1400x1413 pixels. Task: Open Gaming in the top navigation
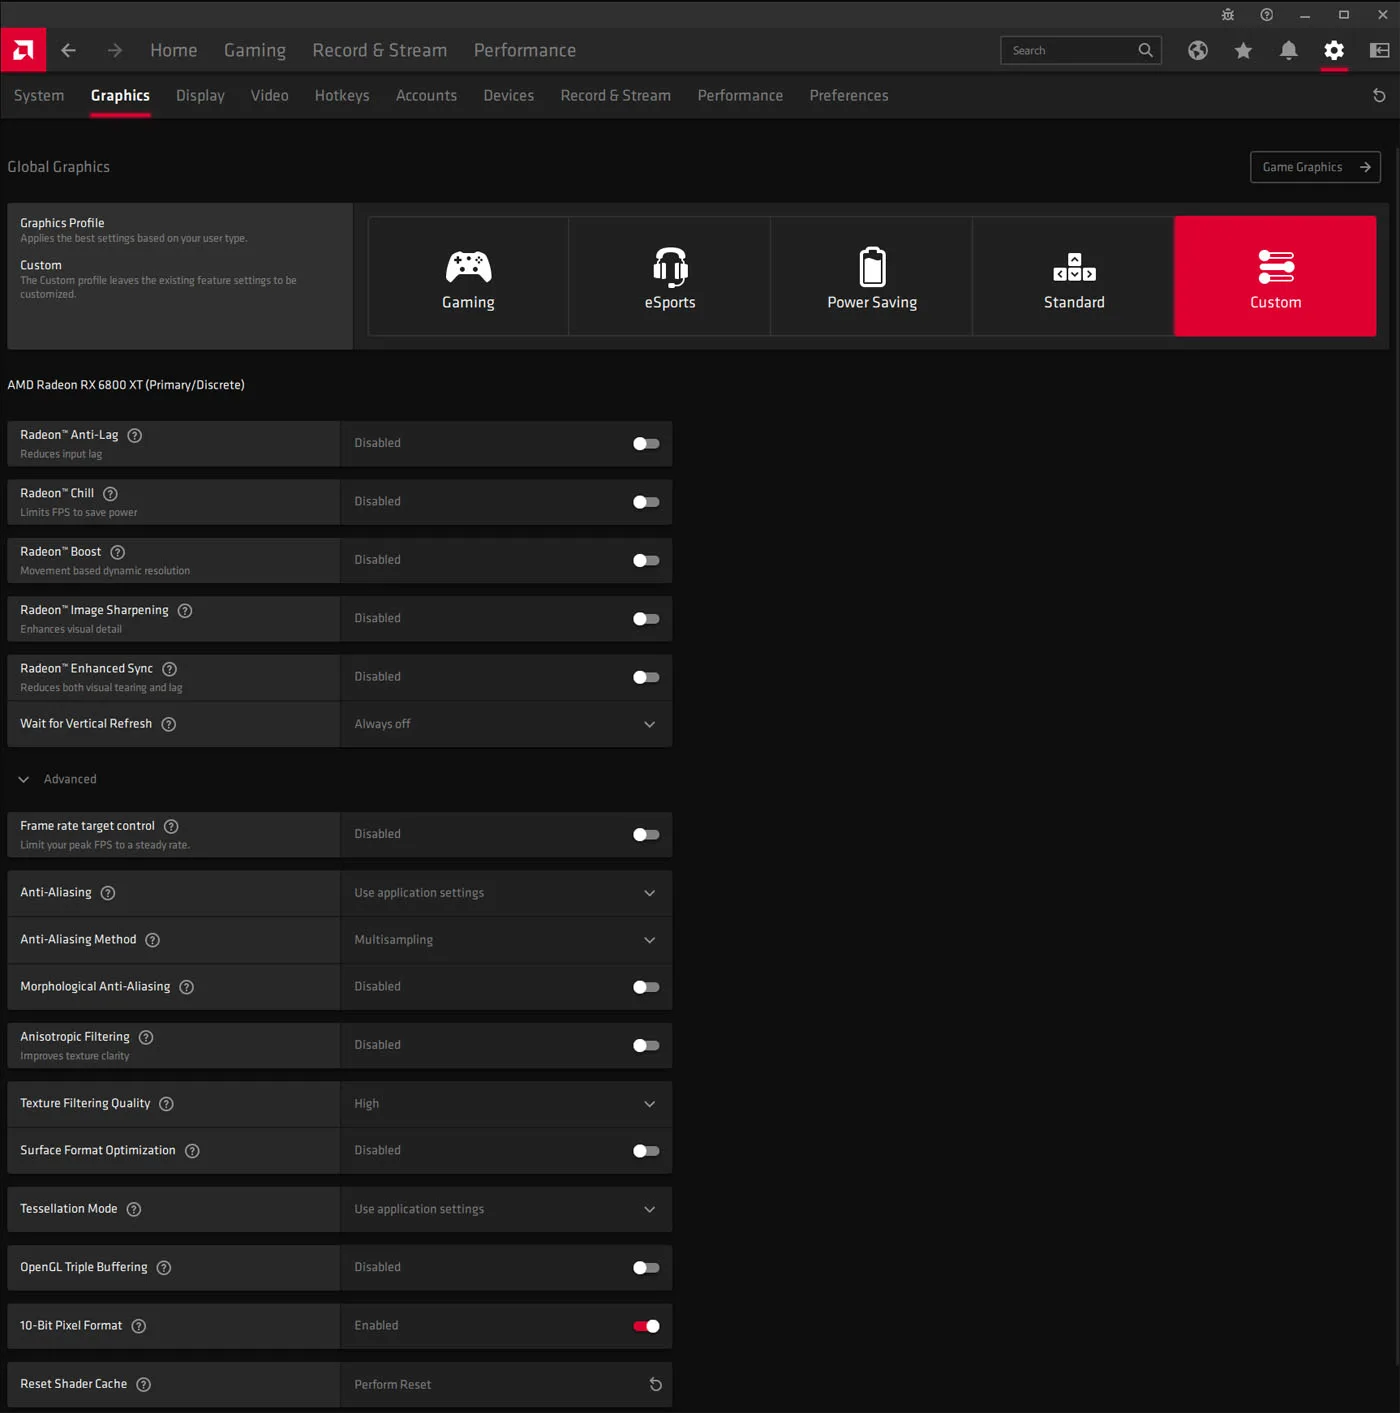[x=255, y=50]
